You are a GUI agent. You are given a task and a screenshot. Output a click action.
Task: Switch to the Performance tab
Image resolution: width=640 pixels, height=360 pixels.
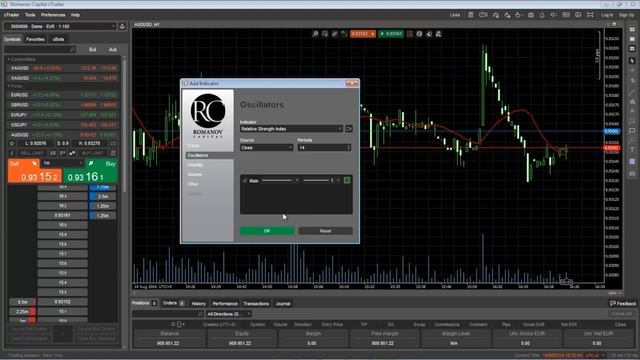click(x=225, y=303)
